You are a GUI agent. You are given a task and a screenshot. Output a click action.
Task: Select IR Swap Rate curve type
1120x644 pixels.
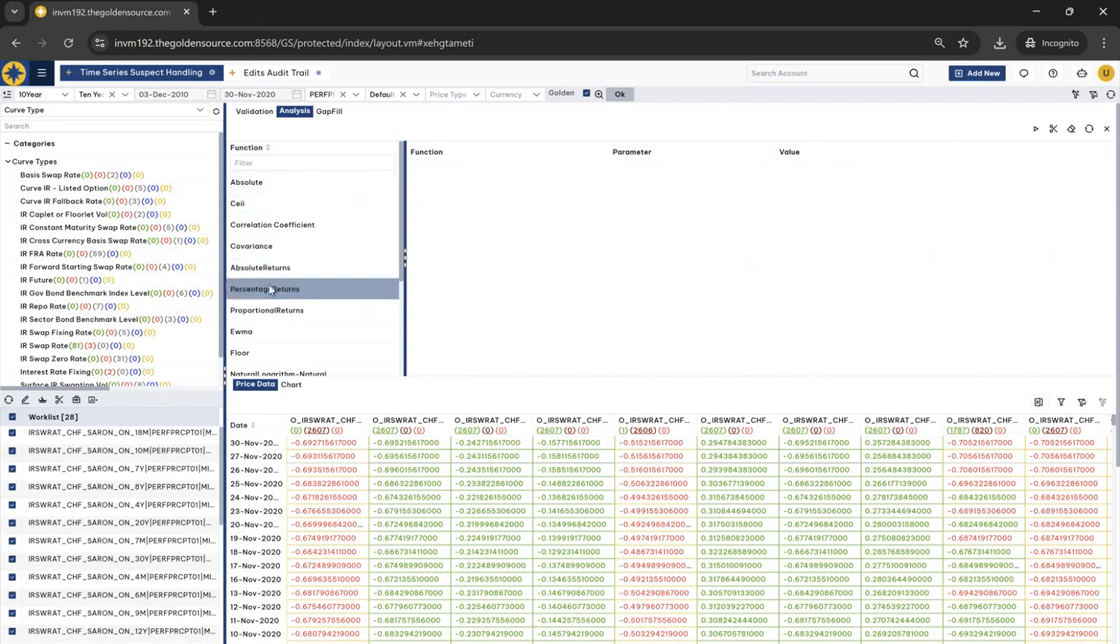(x=44, y=346)
